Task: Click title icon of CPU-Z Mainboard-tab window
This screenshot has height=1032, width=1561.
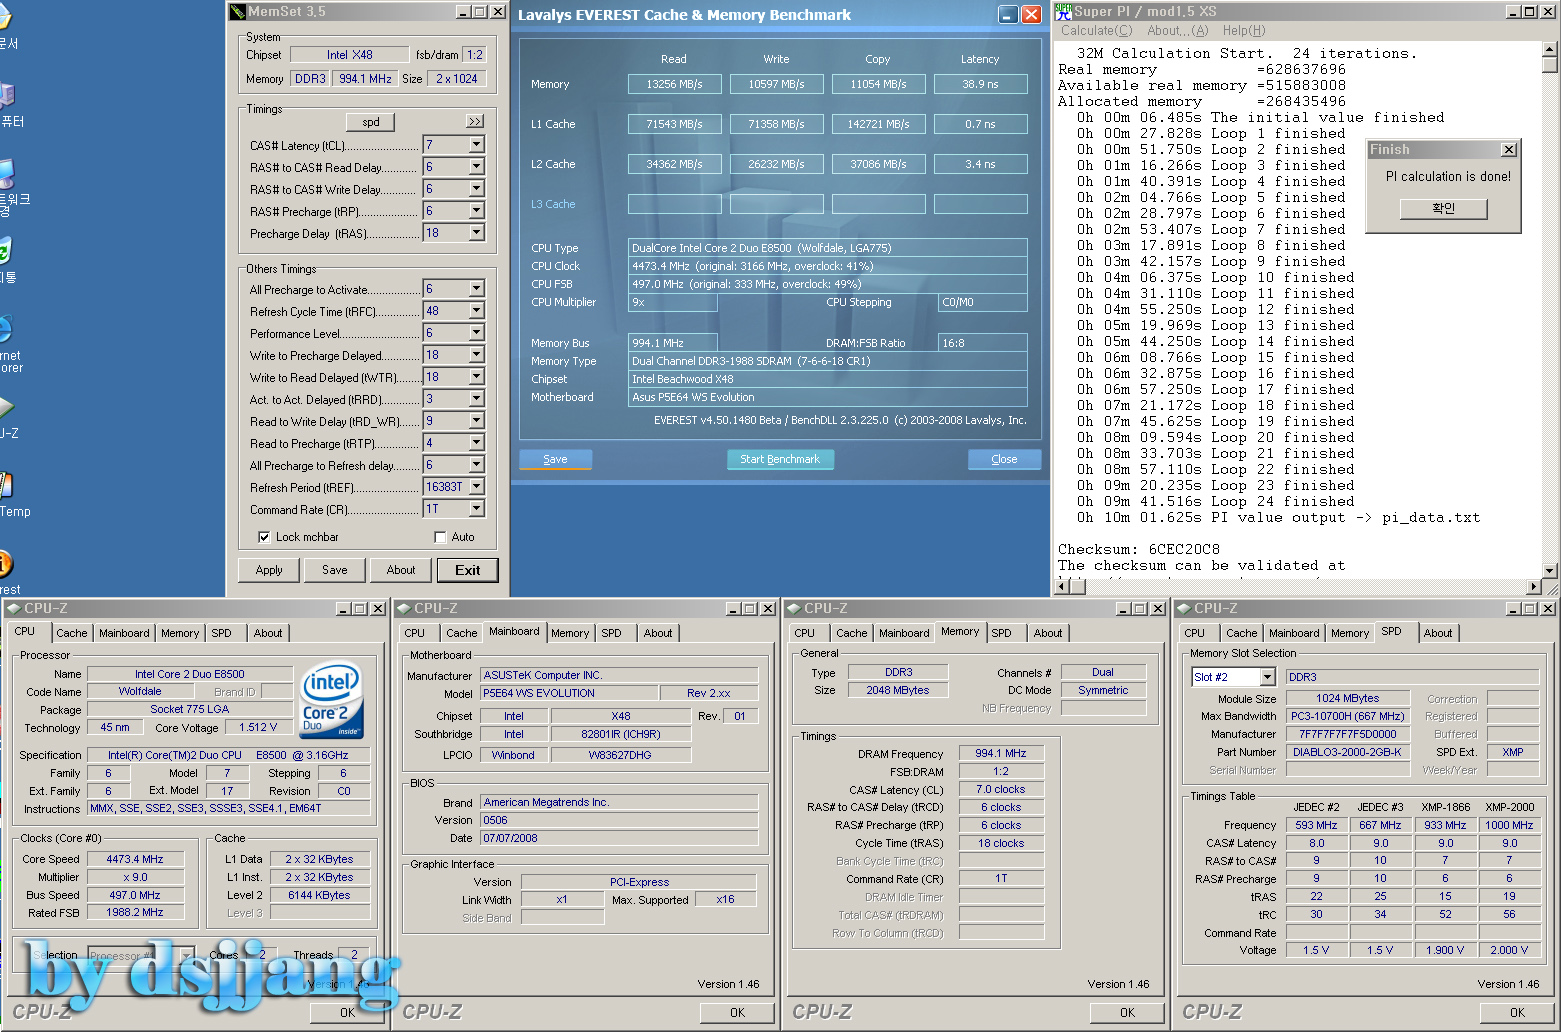Action: [x=403, y=608]
